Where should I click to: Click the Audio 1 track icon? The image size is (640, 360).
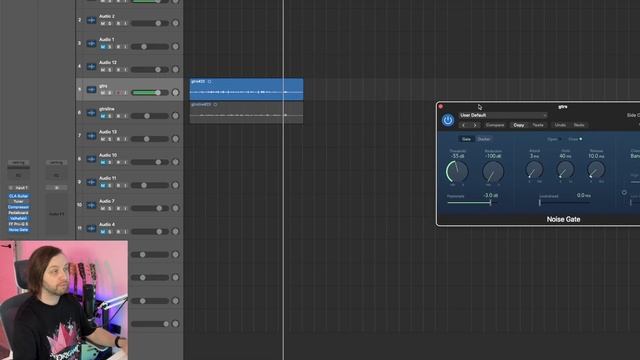click(x=91, y=43)
